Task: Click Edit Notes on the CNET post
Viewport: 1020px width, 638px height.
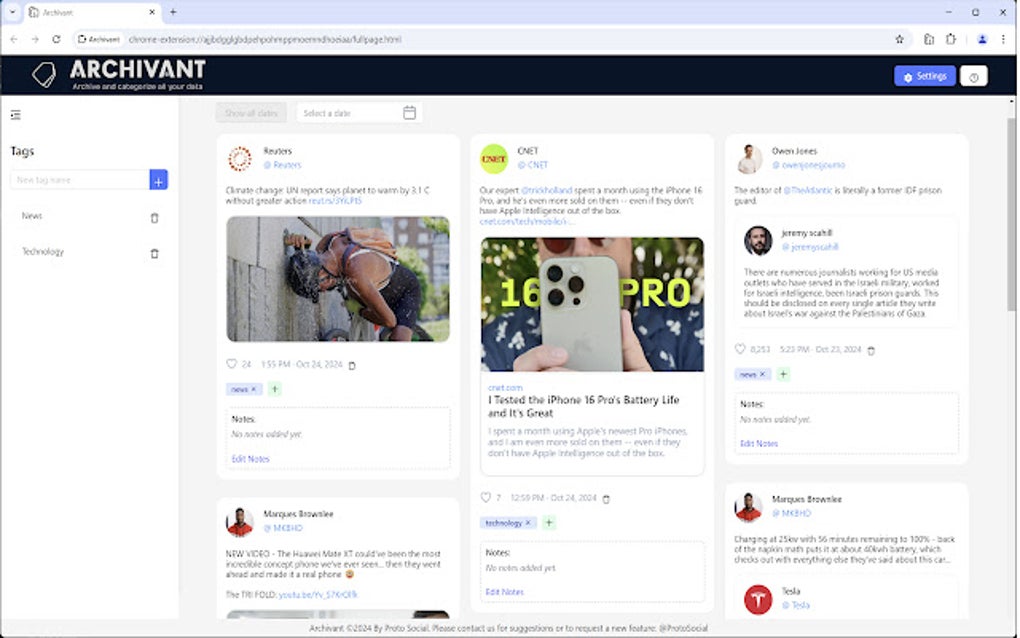Action: coord(504,592)
